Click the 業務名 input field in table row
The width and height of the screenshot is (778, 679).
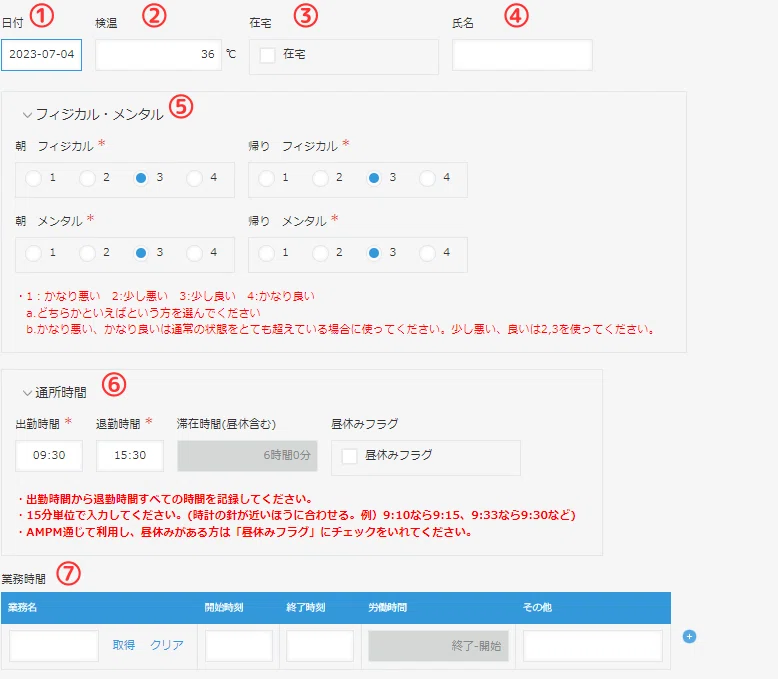54,646
